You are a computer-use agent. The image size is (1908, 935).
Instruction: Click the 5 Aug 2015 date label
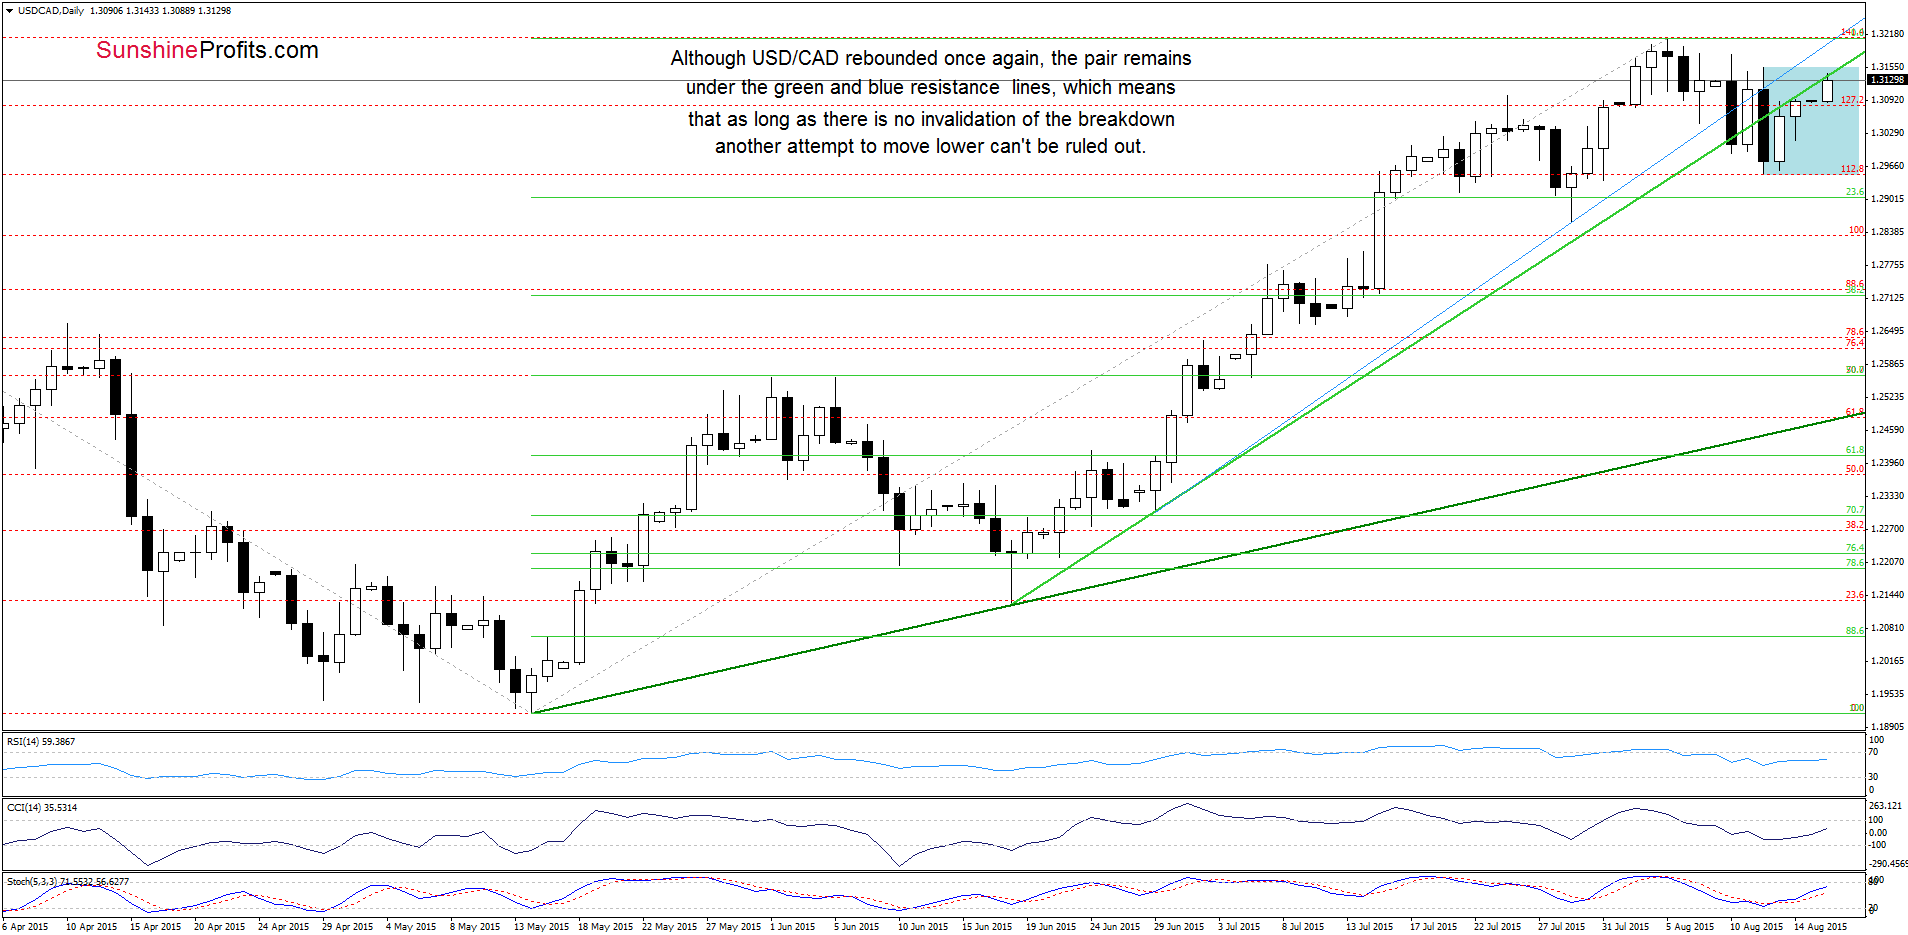[x=1690, y=927]
